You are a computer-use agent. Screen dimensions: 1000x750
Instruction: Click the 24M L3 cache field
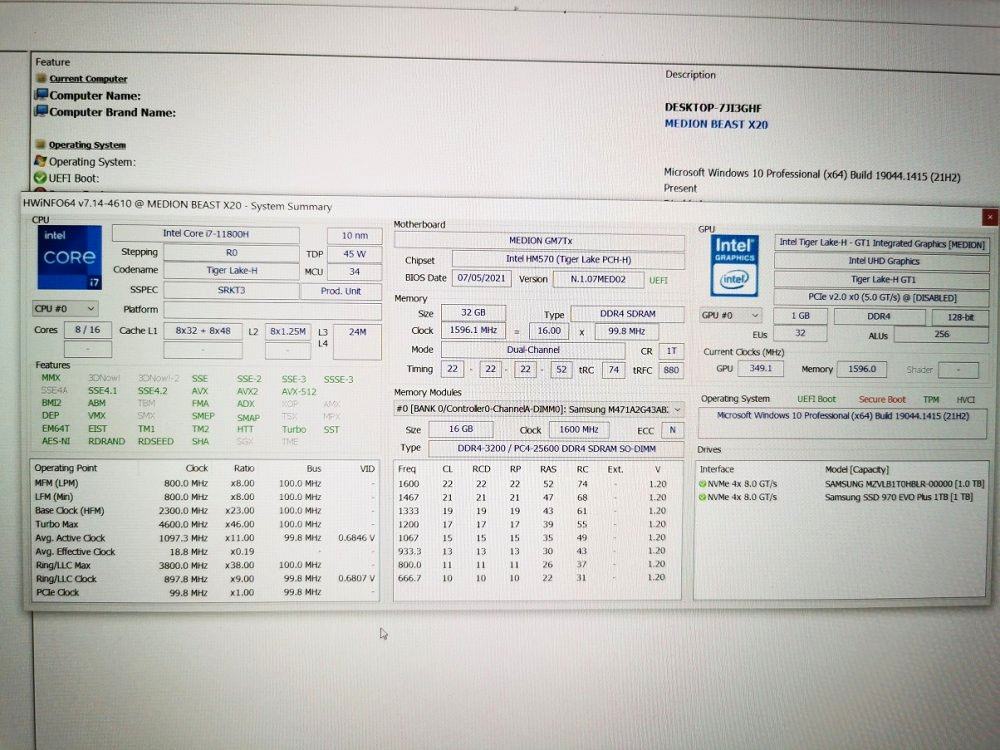357,341
